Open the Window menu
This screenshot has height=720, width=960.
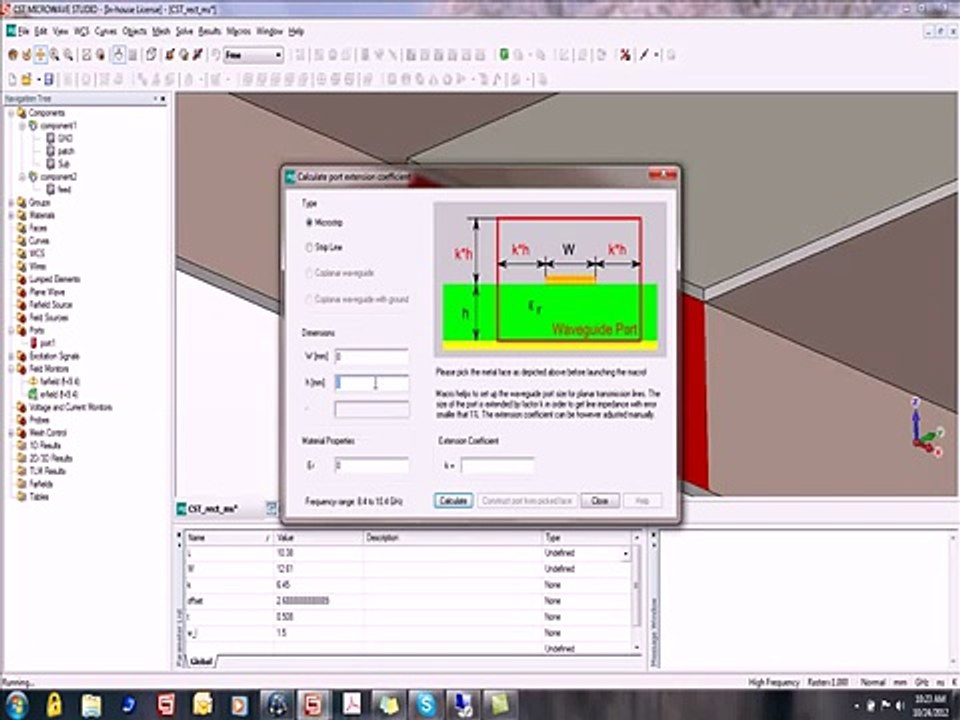[x=269, y=31]
